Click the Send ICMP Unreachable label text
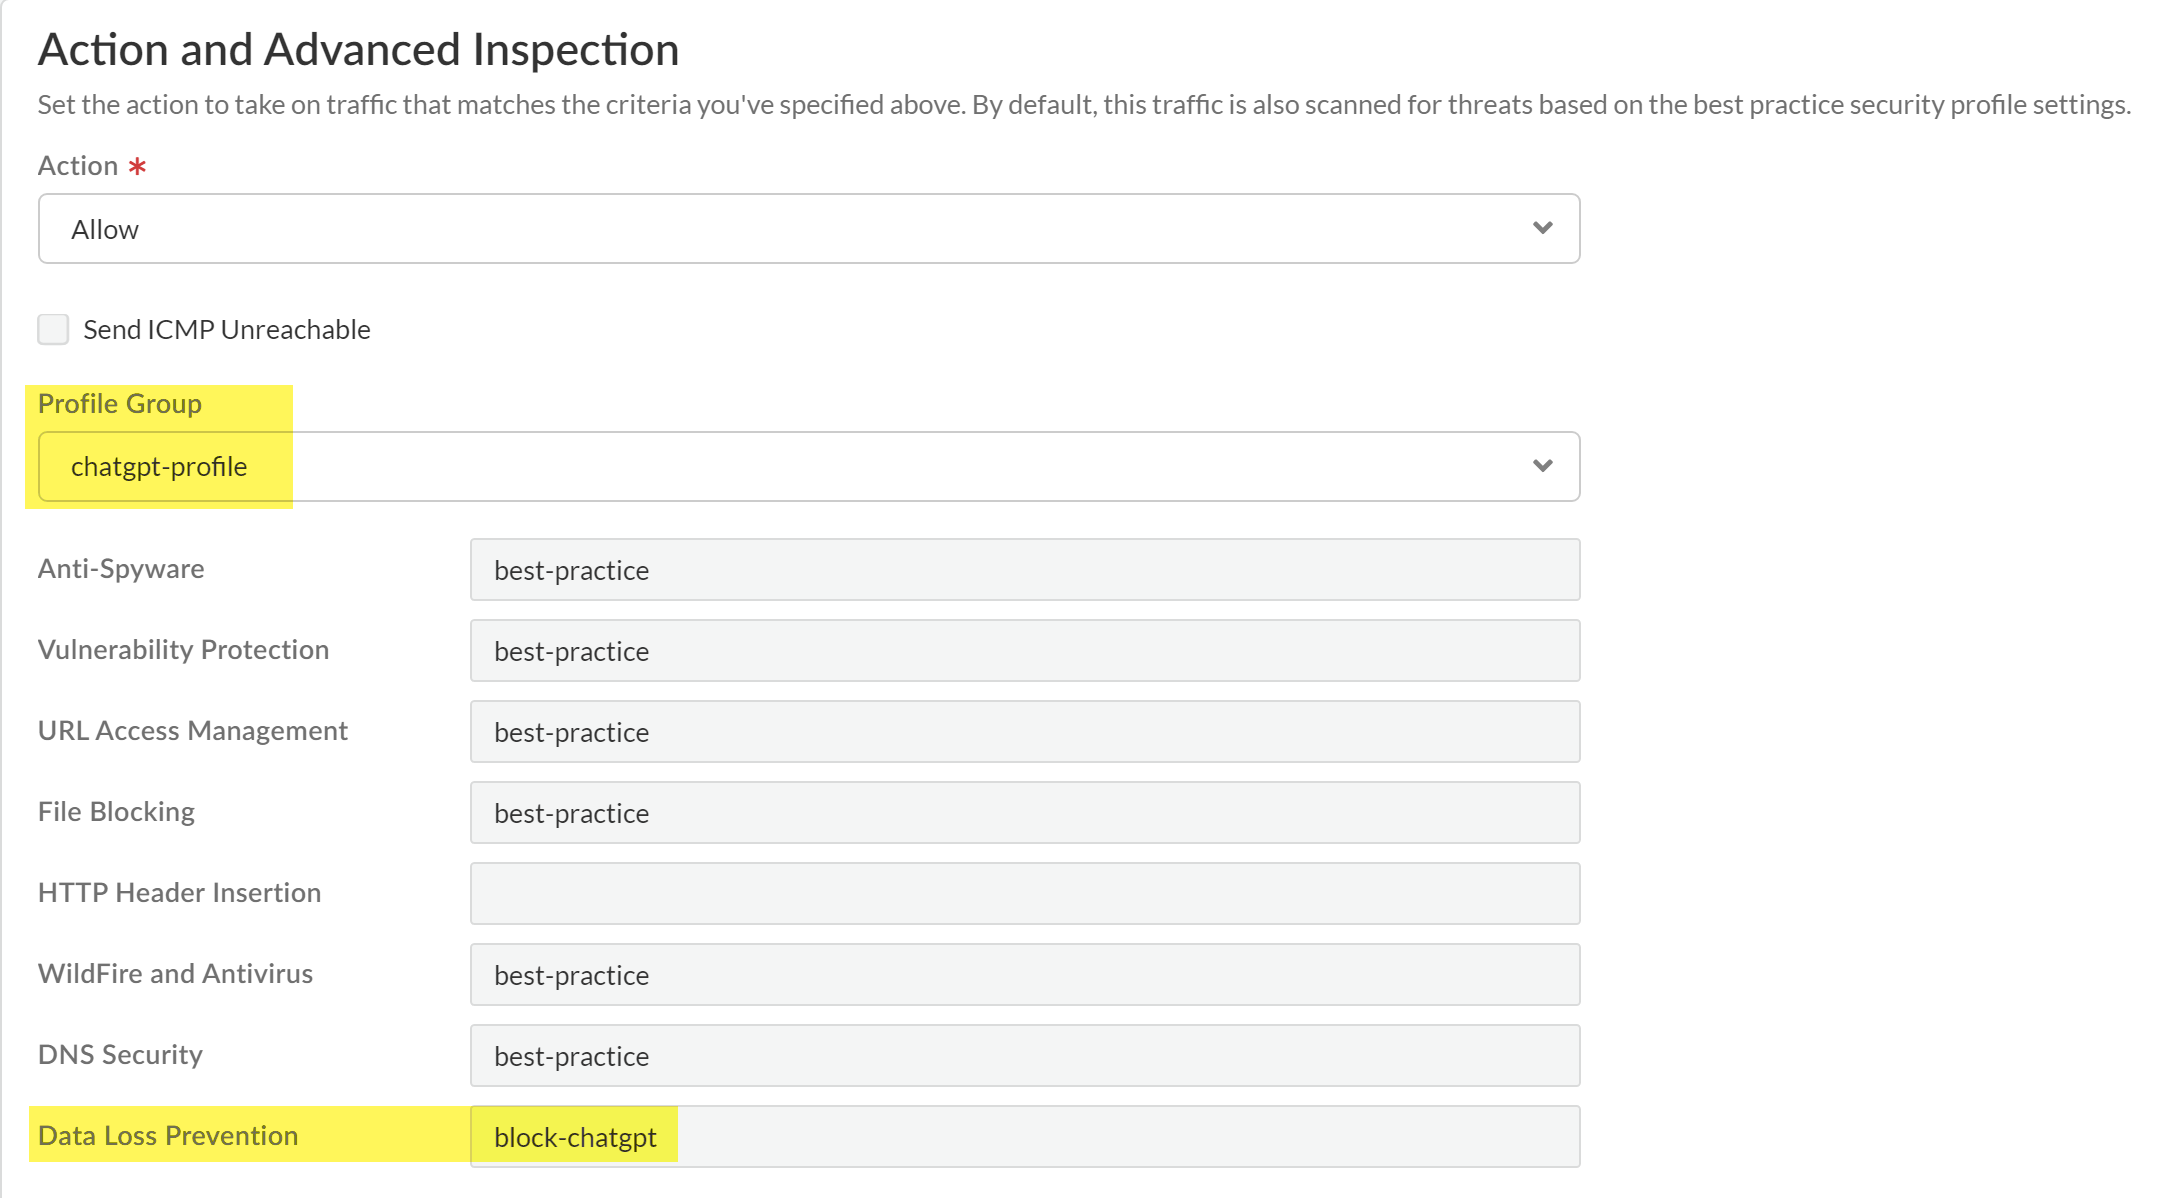 coord(227,330)
